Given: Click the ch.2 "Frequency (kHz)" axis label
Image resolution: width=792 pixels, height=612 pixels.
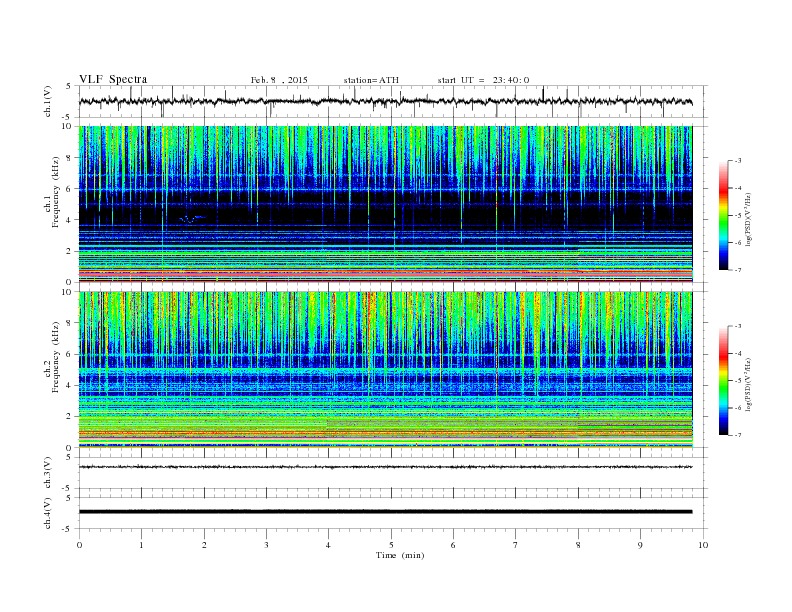Looking at the screenshot, I should click(x=56, y=357).
